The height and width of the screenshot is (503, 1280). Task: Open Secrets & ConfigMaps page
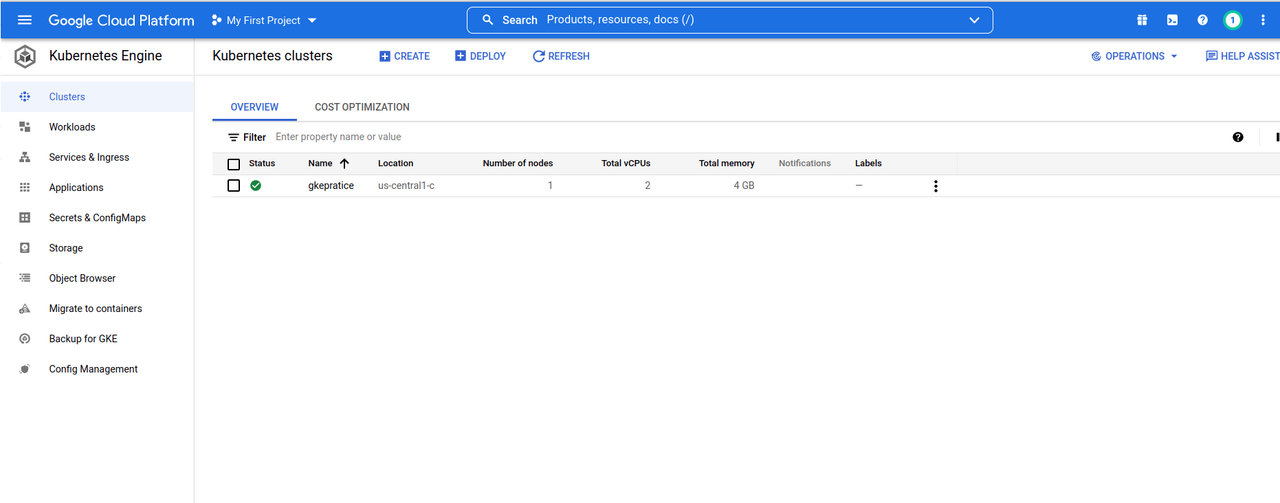tap(97, 217)
